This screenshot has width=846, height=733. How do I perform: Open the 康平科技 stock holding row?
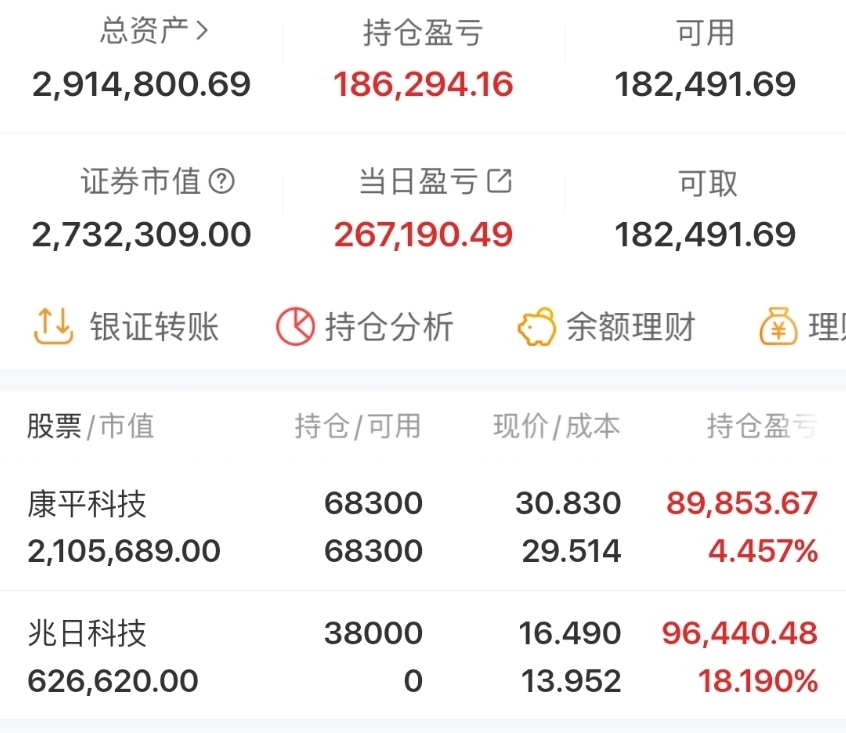[x=423, y=526]
